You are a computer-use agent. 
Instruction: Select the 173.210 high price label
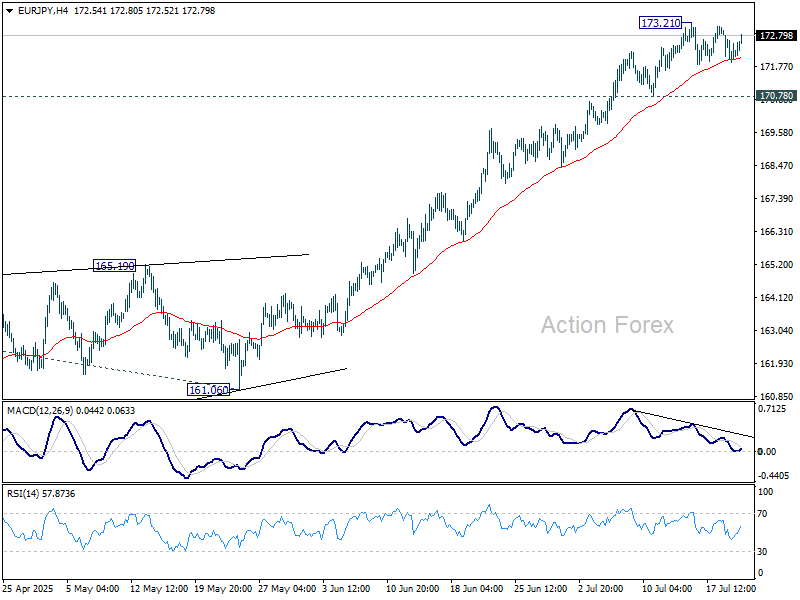click(x=660, y=22)
